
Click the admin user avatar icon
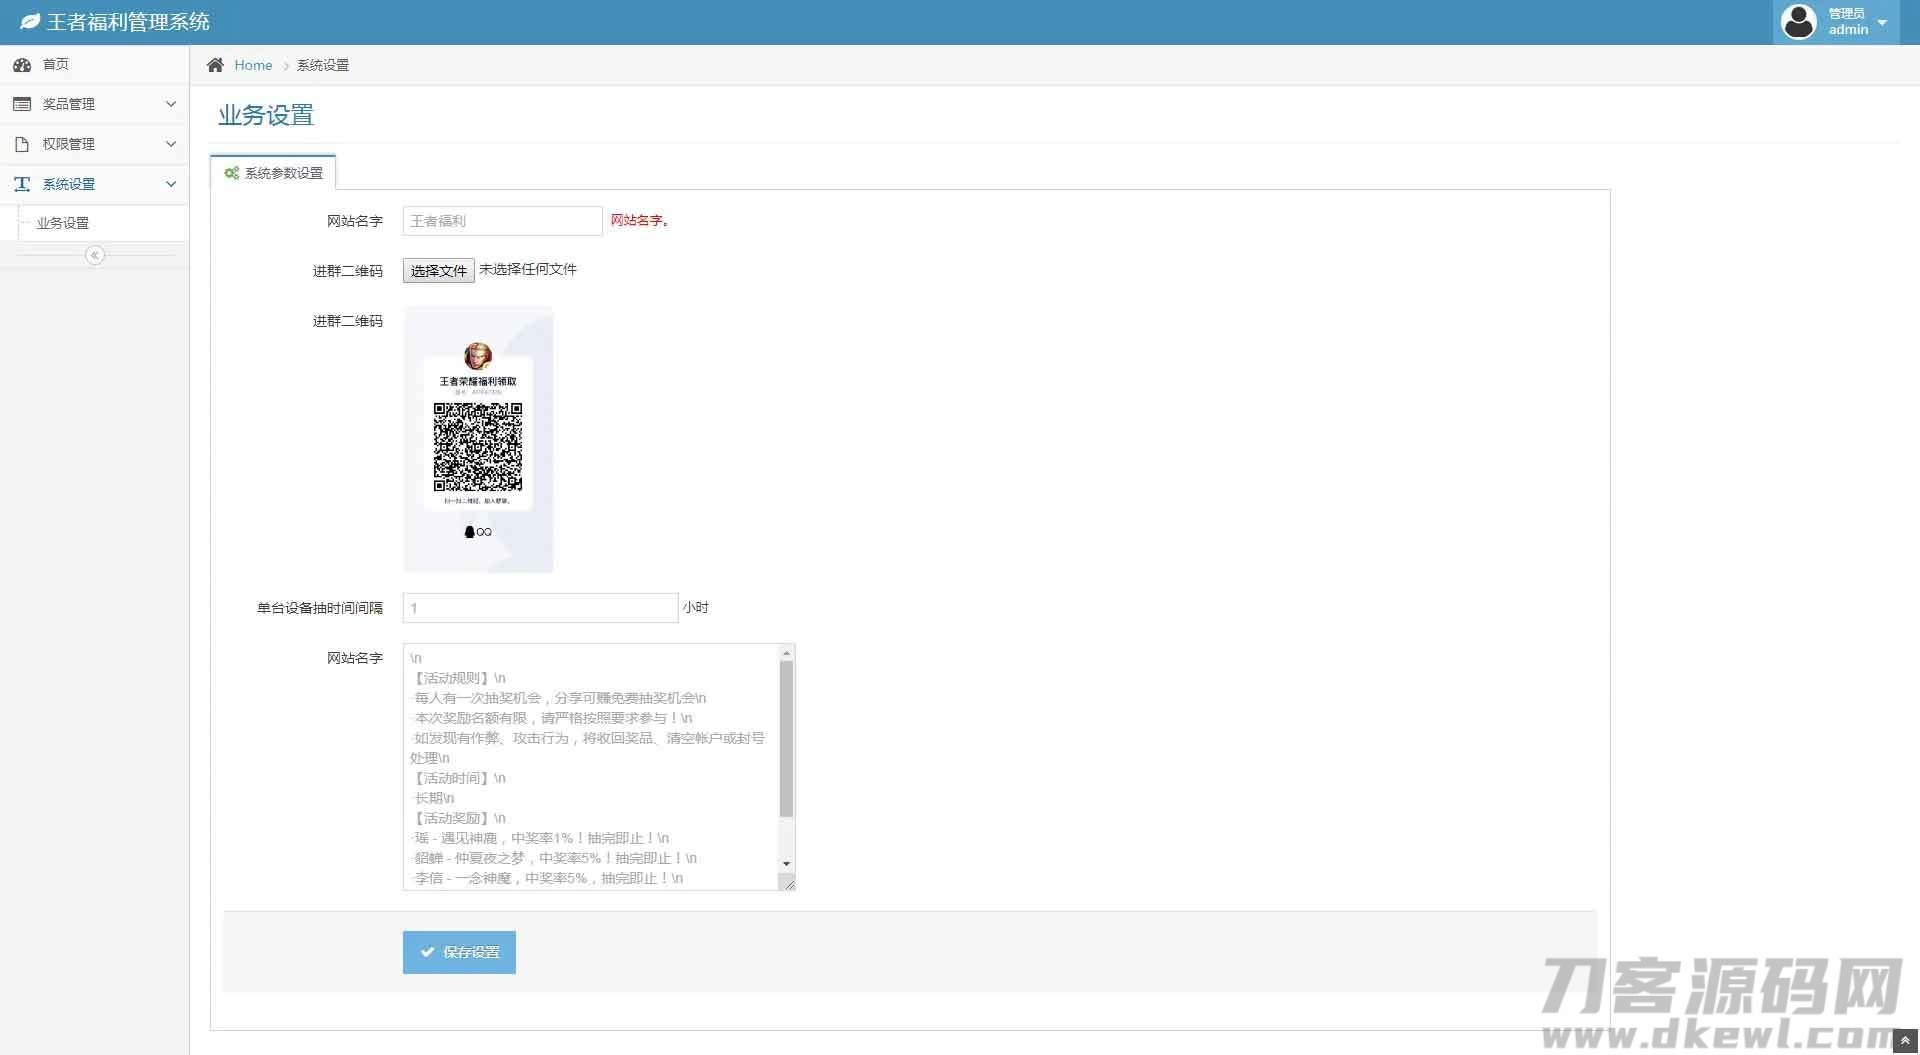[x=1798, y=22]
